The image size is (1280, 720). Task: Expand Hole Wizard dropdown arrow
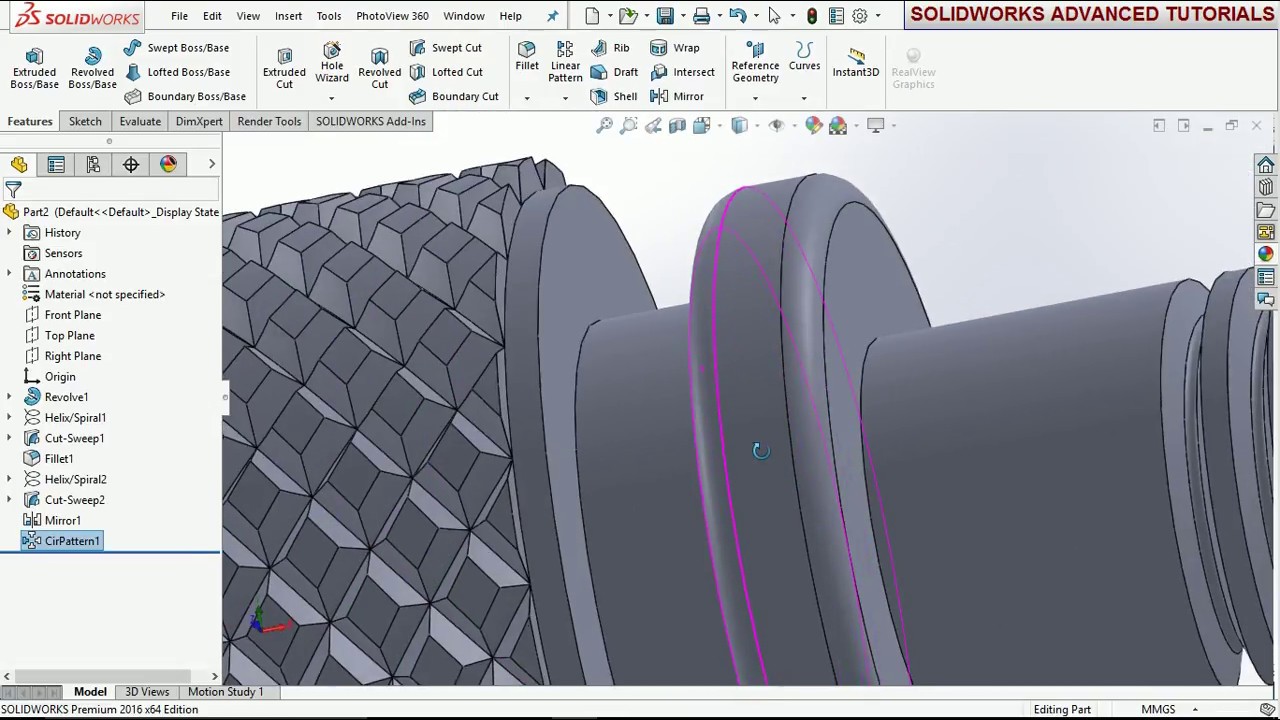(332, 98)
